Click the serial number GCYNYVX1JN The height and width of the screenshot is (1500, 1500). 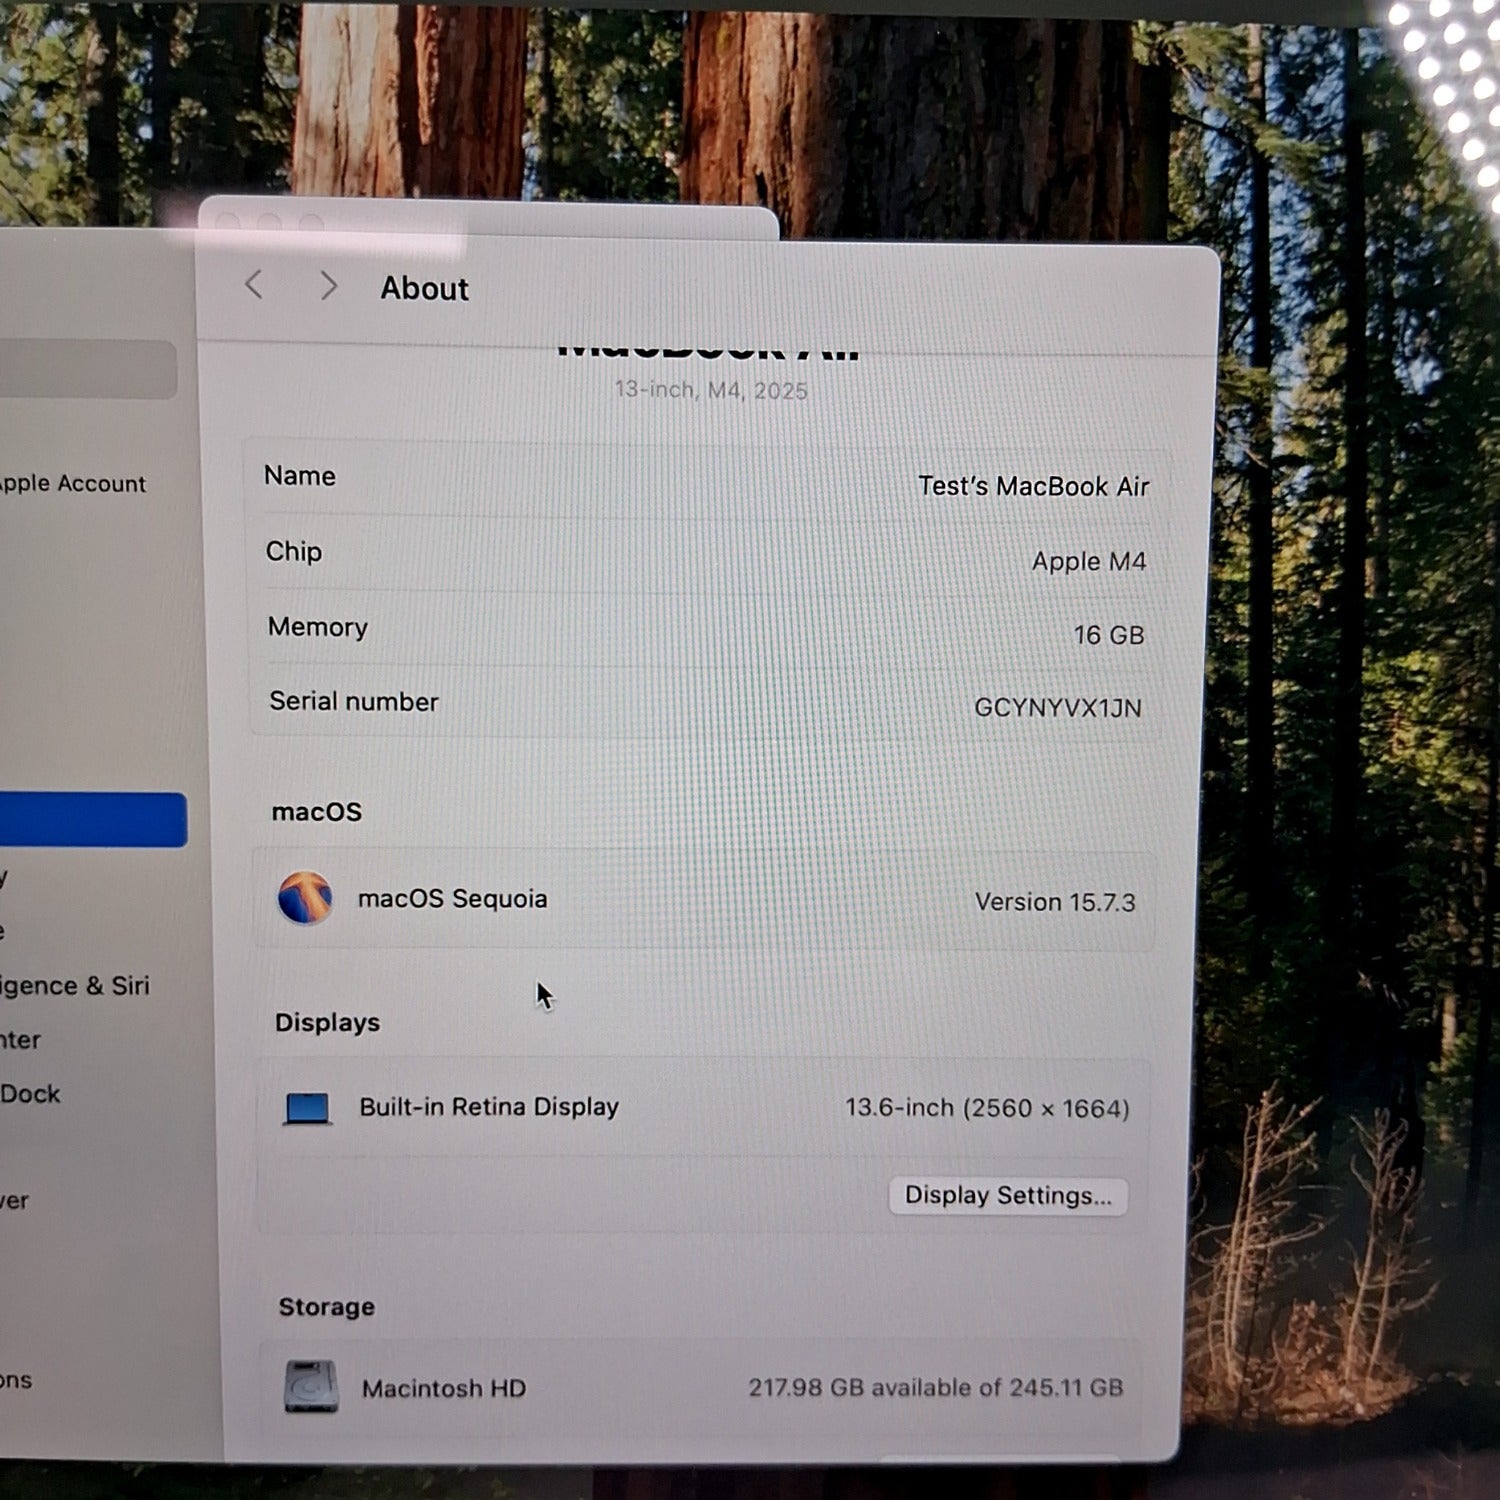point(1057,708)
